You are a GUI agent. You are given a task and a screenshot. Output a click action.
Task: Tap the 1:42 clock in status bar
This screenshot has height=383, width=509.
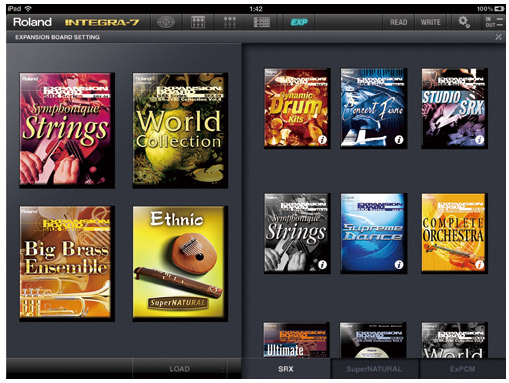(256, 9)
